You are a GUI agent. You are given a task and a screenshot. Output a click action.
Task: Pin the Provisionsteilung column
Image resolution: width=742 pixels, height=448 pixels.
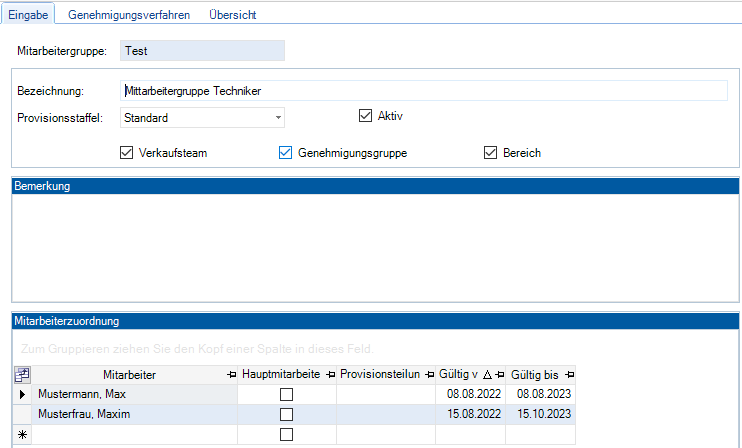click(x=429, y=375)
